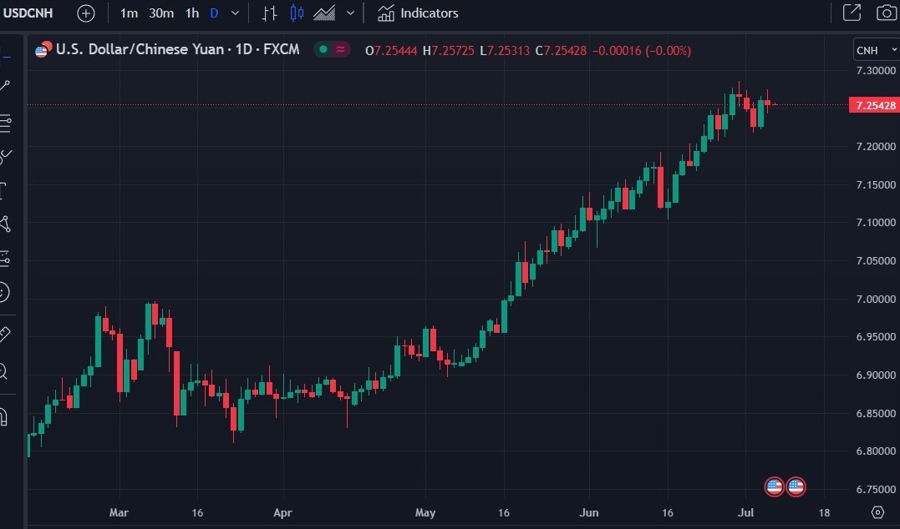Screen dimensions: 900x529
Task: Click the high value H7.25725
Action: 448,50
